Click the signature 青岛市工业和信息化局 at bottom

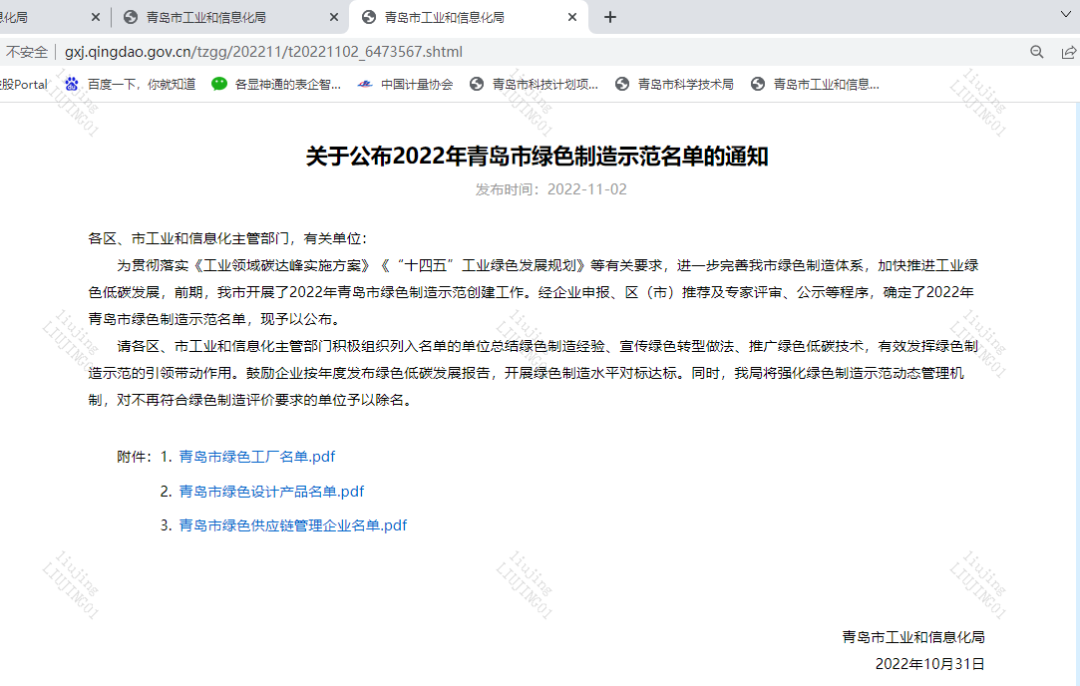point(913,637)
